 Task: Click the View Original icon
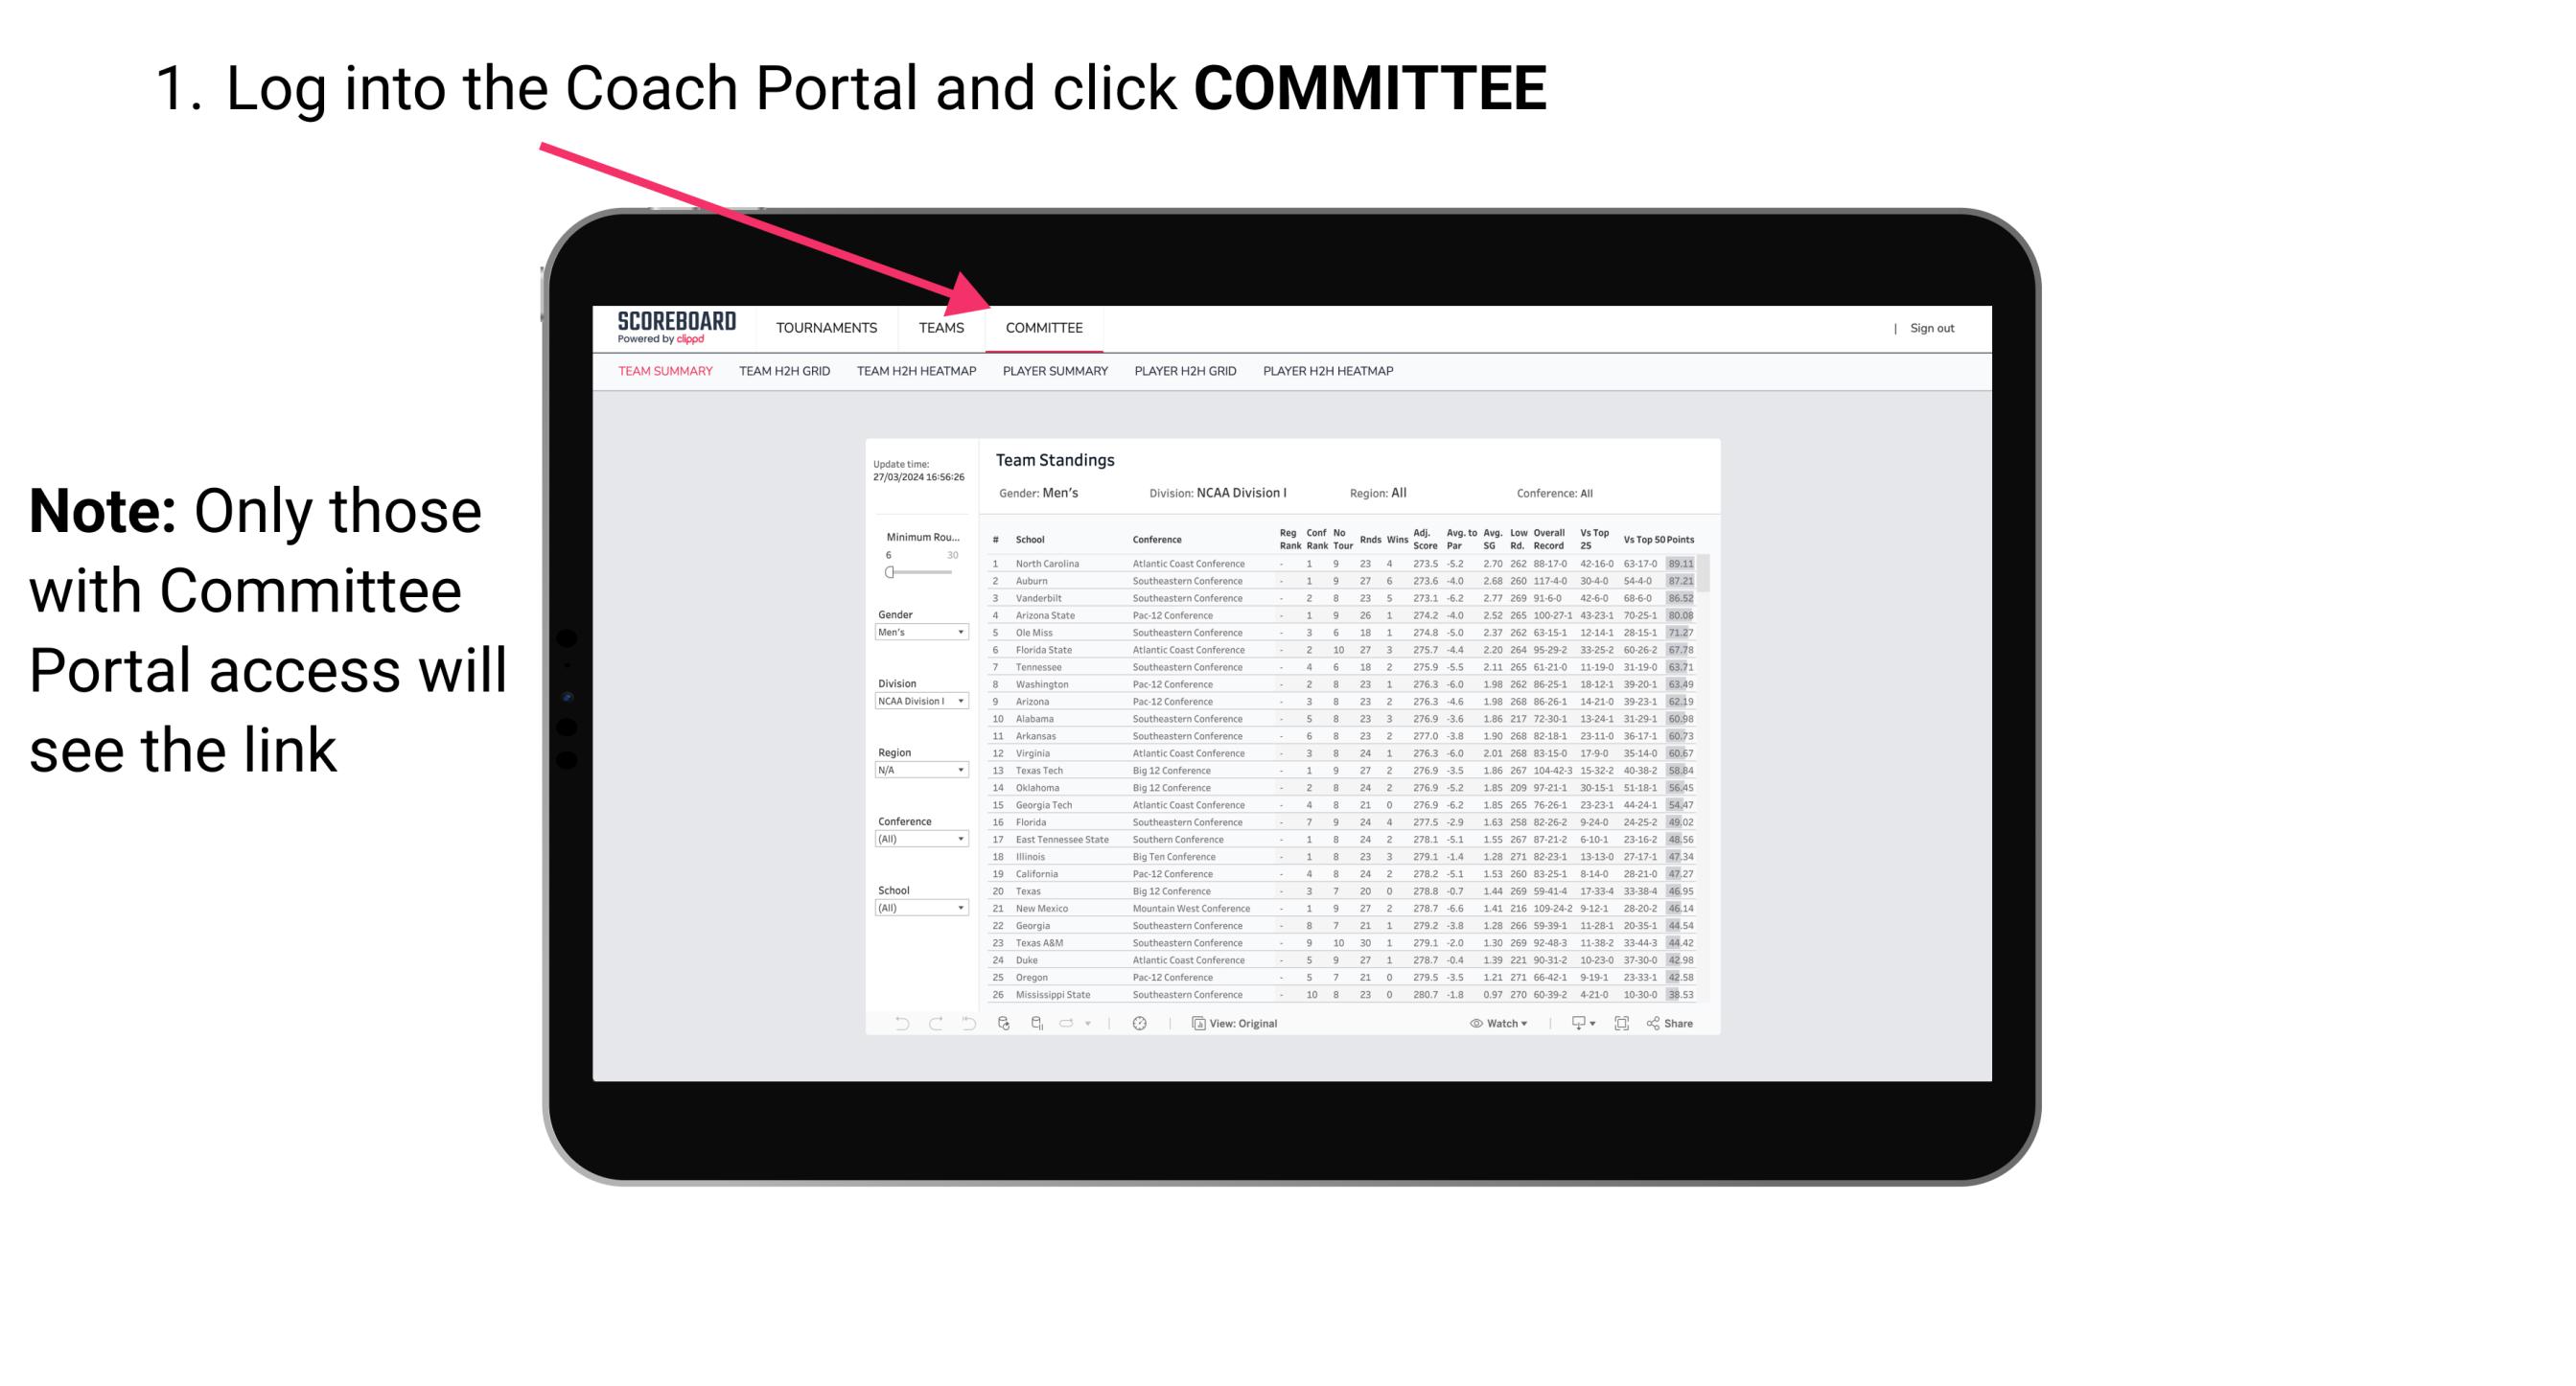click(x=1195, y=1023)
